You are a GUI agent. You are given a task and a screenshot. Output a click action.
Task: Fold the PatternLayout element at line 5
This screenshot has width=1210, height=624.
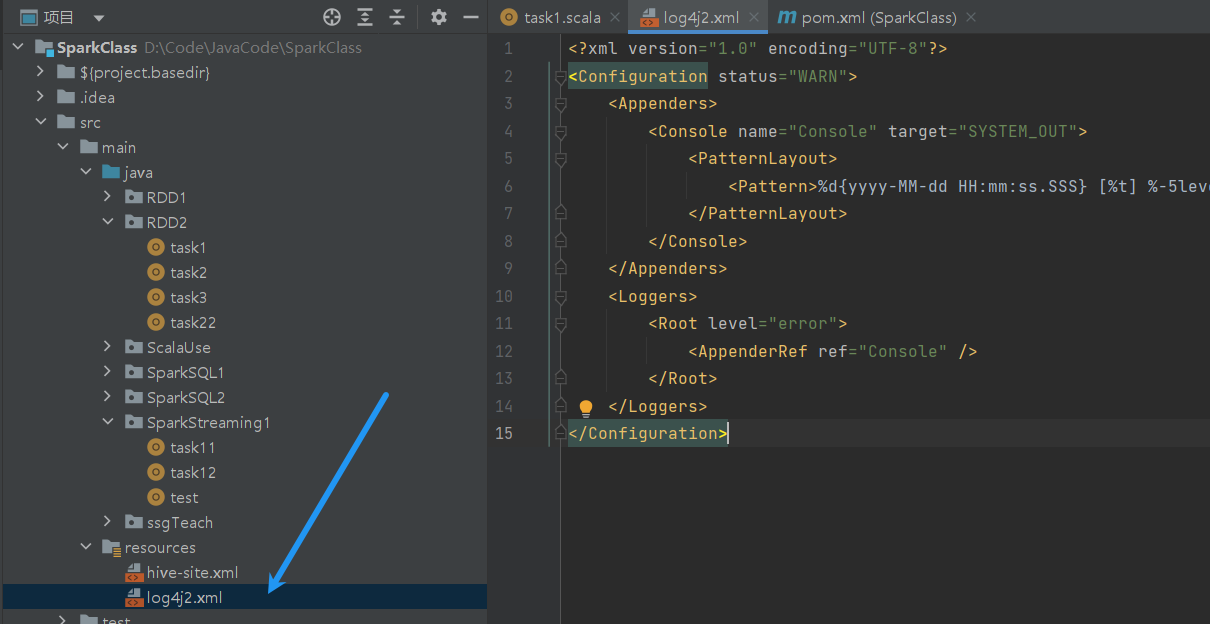pos(560,159)
